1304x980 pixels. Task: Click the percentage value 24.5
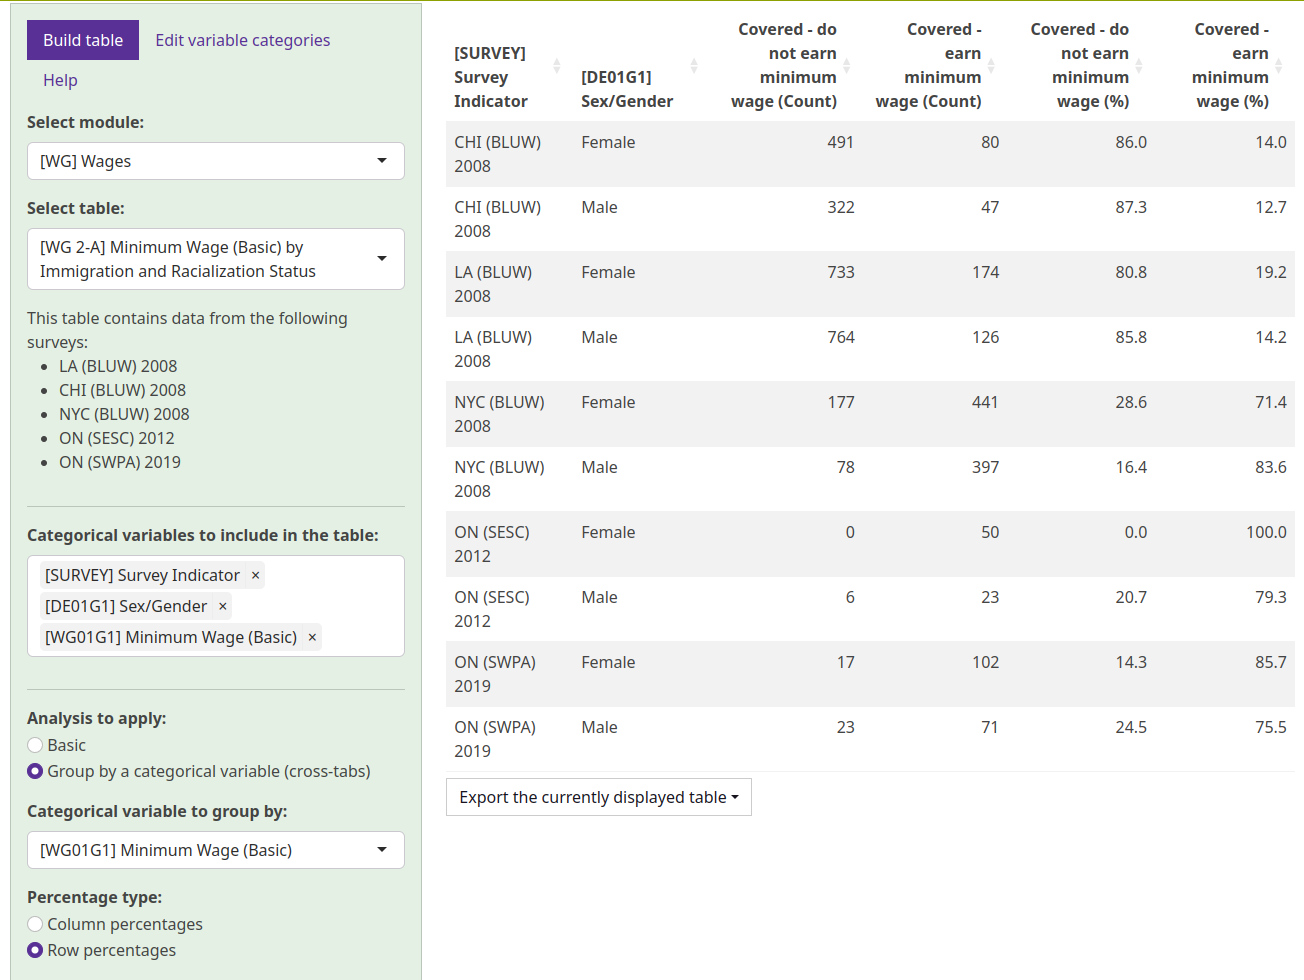tap(1131, 727)
